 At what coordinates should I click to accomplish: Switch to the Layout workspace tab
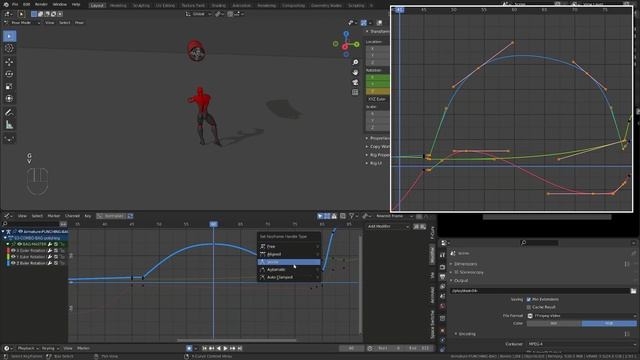click(97, 5)
